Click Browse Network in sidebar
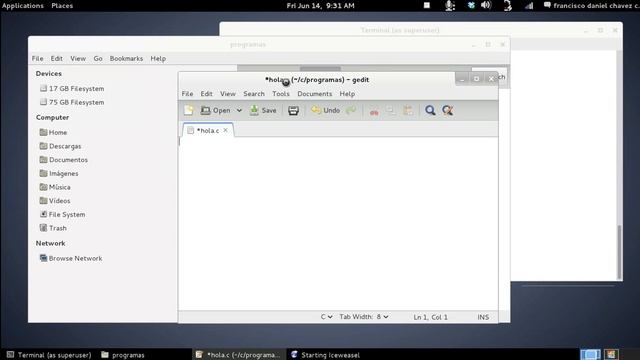Screen dimensions: 640x360 click(x=71, y=258)
